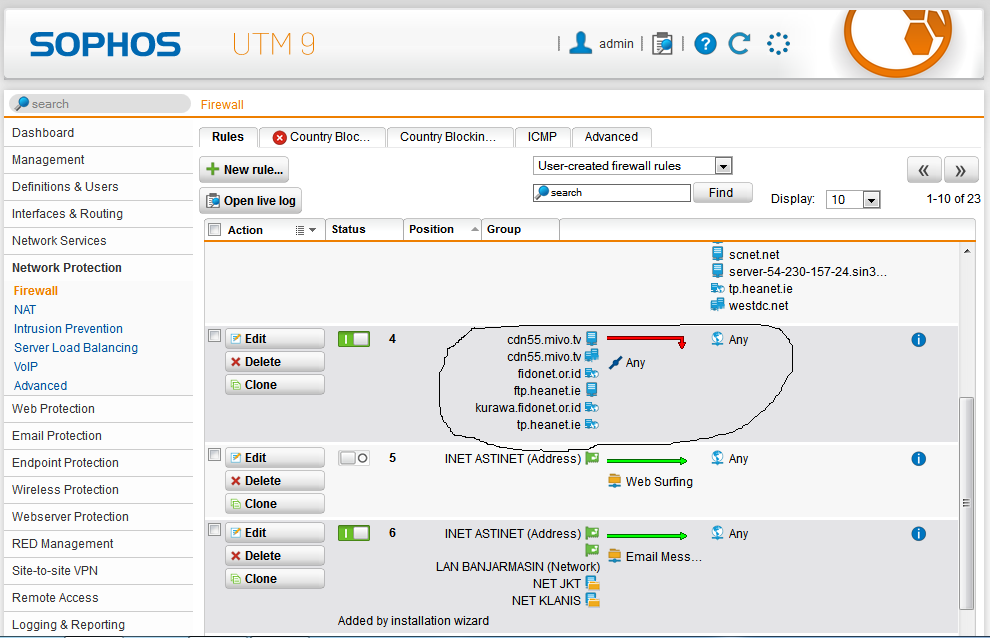Open the Action column menu dropdown
The height and width of the screenshot is (638, 990).
coord(306,231)
